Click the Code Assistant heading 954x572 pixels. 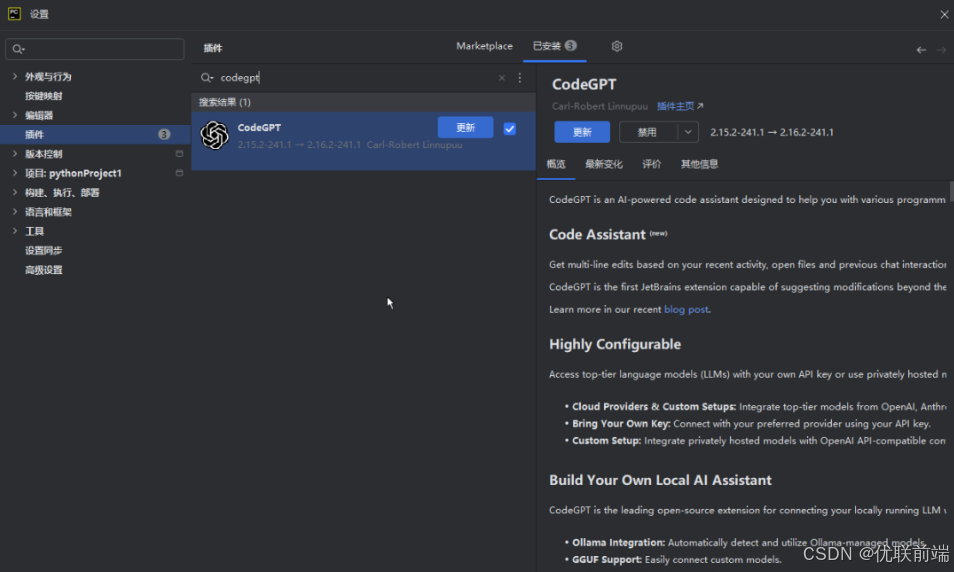(597, 235)
